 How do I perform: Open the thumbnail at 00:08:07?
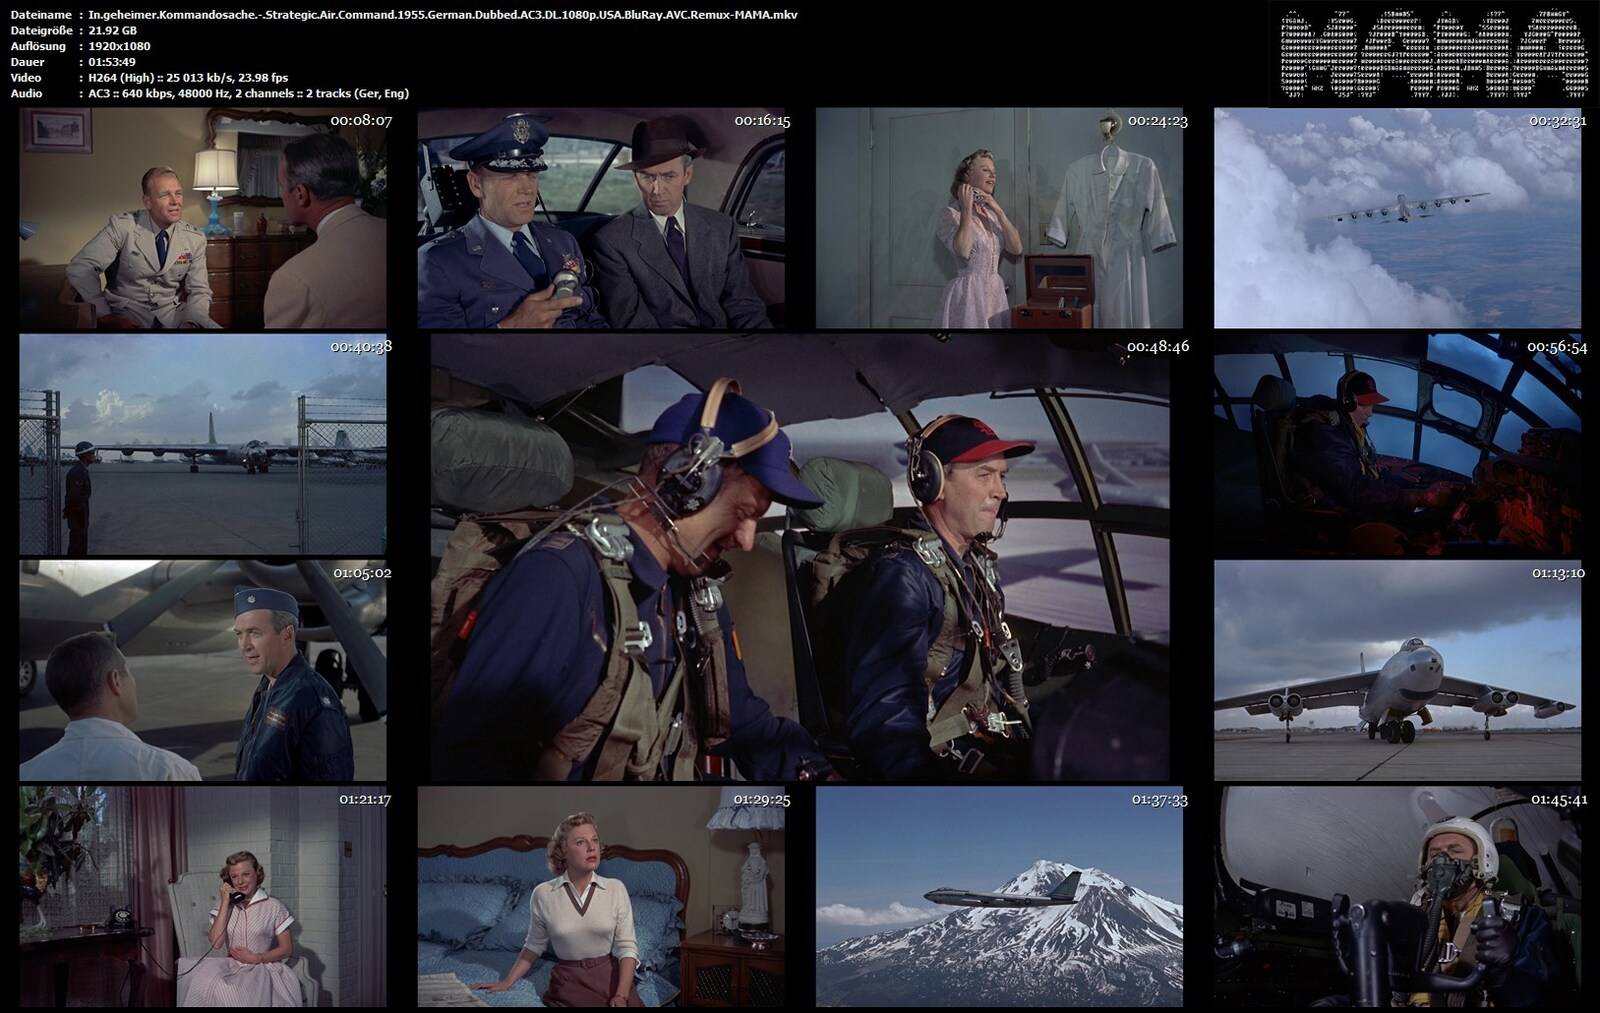pos(203,219)
